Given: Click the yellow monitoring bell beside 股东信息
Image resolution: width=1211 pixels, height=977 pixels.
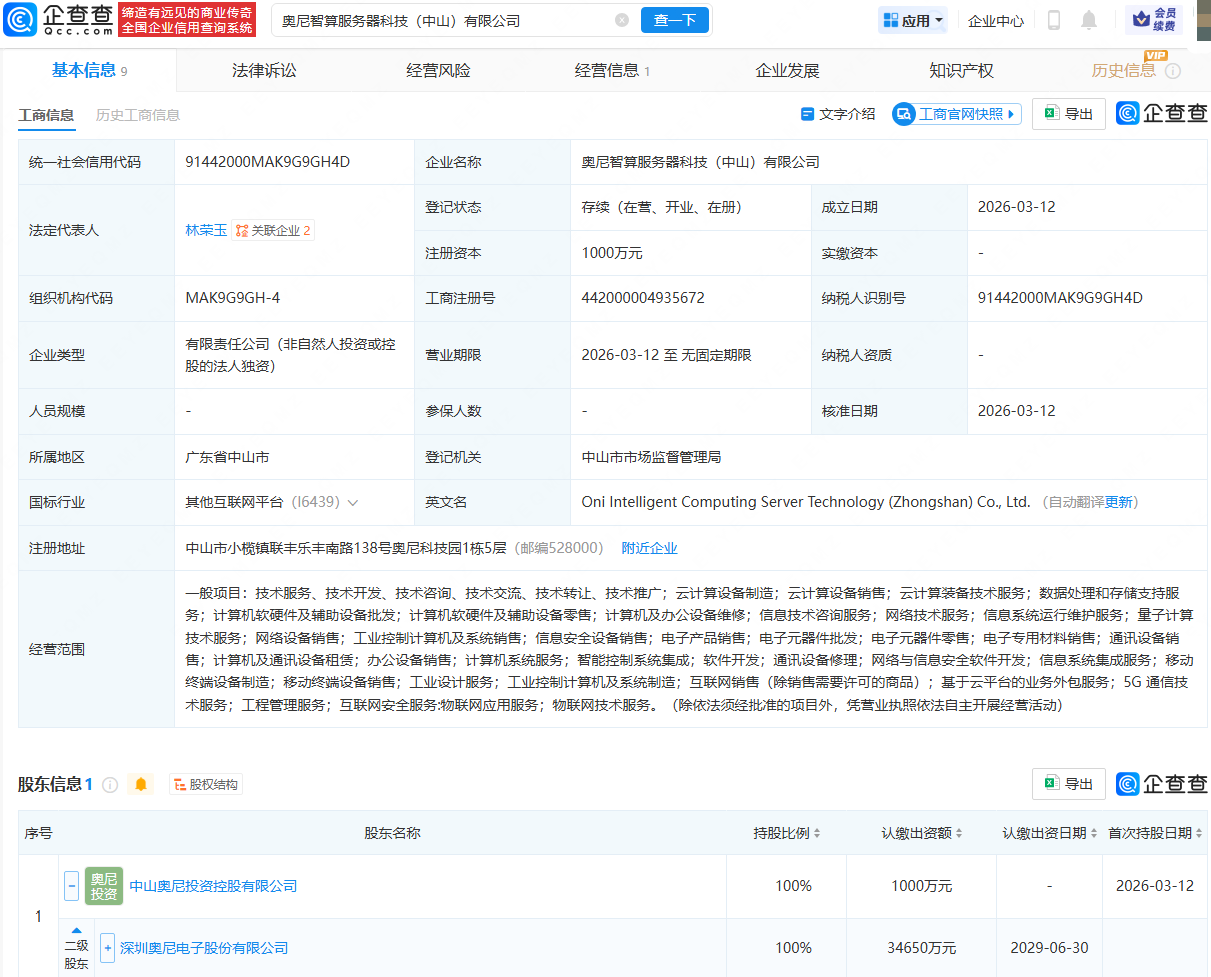Looking at the screenshot, I should [x=140, y=784].
